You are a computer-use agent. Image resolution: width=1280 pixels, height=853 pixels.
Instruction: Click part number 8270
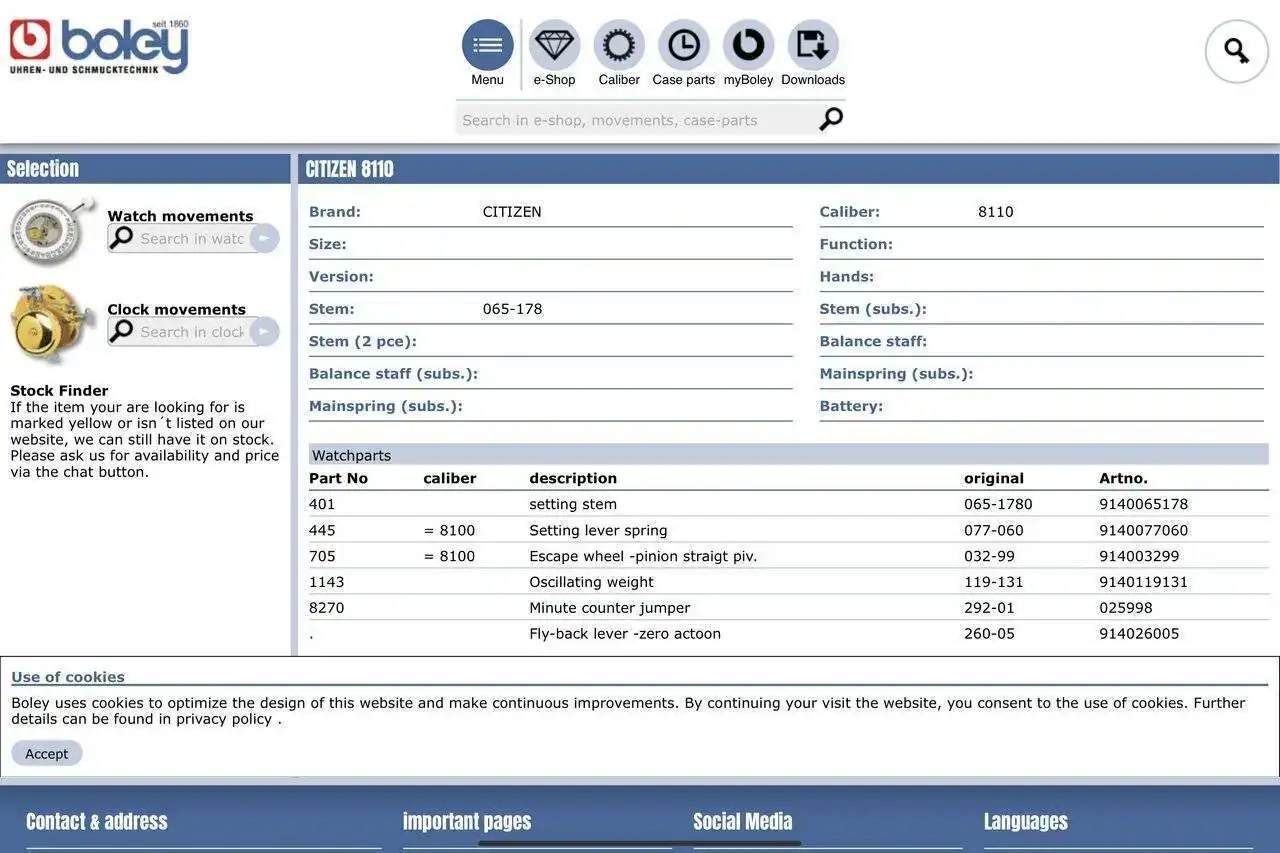[x=326, y=608]
